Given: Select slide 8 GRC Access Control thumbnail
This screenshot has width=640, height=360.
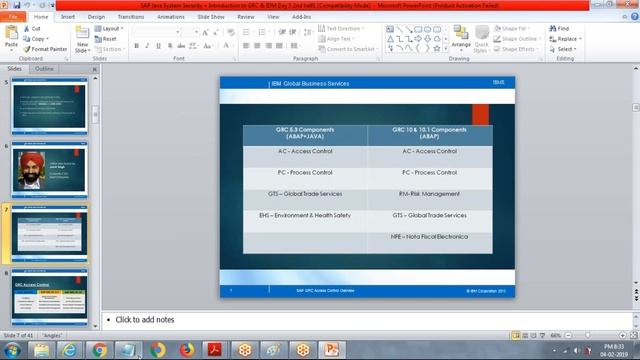Looking at the screenshot, I should 49,297.
